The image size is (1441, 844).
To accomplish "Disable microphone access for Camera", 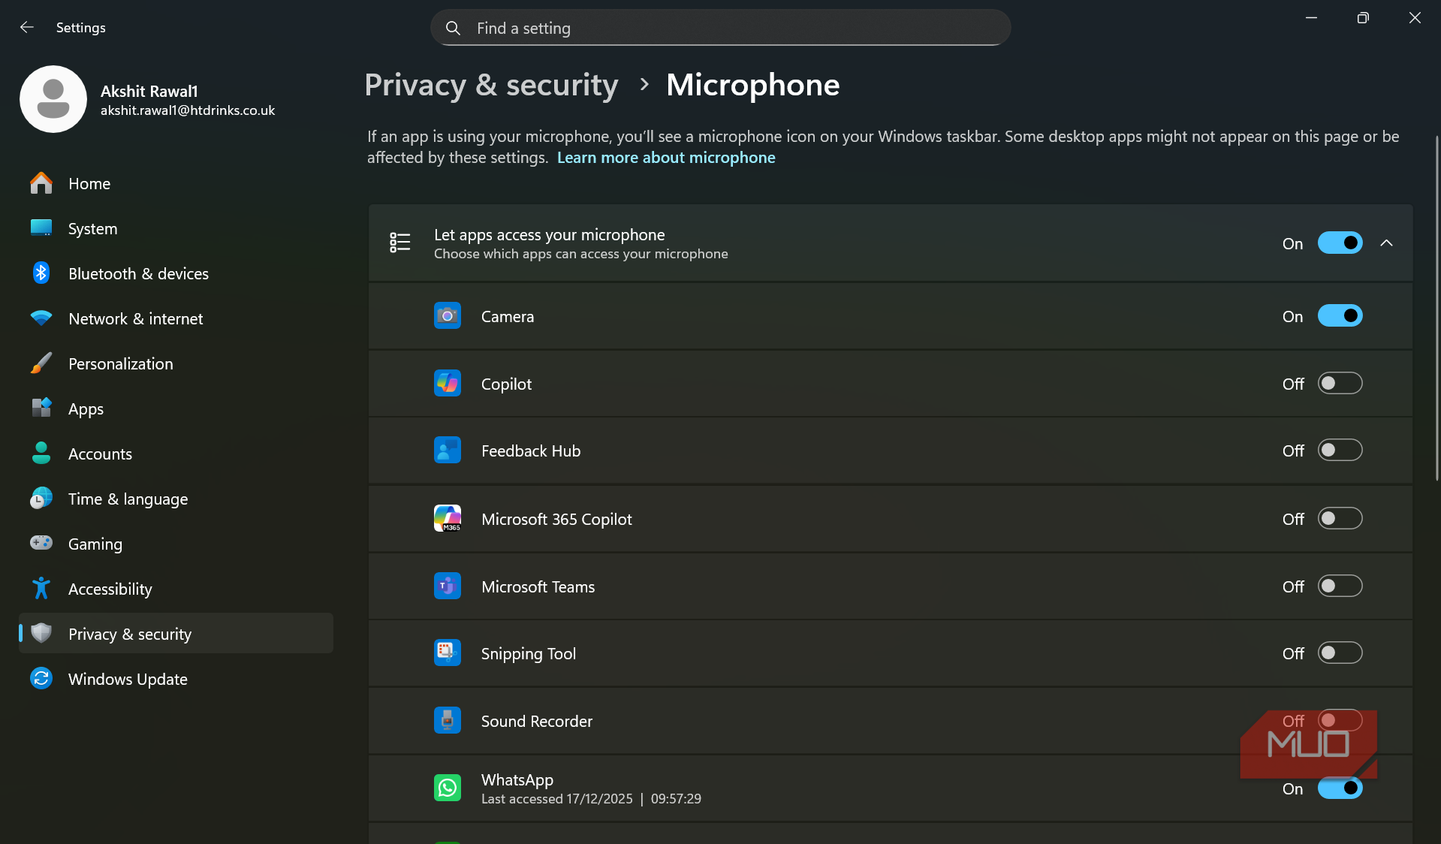I will (1340, 316).
